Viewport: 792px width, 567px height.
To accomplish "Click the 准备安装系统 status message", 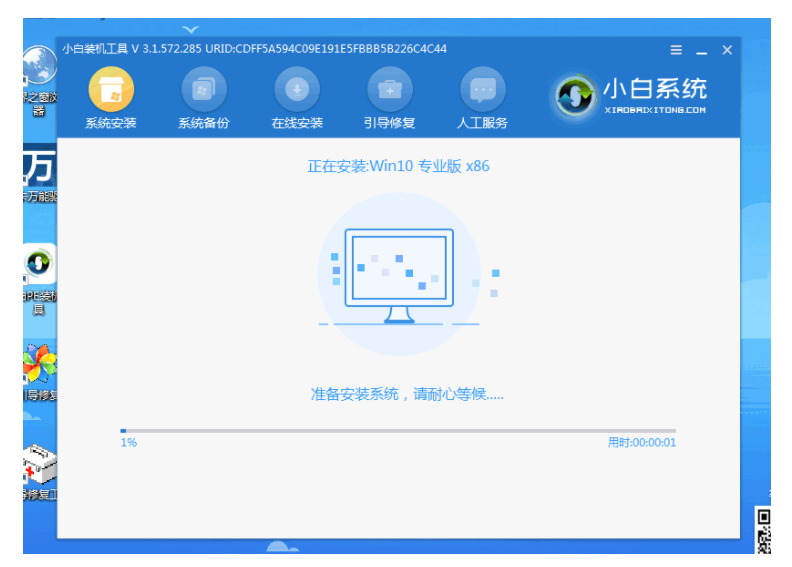I will click(407, 394).
